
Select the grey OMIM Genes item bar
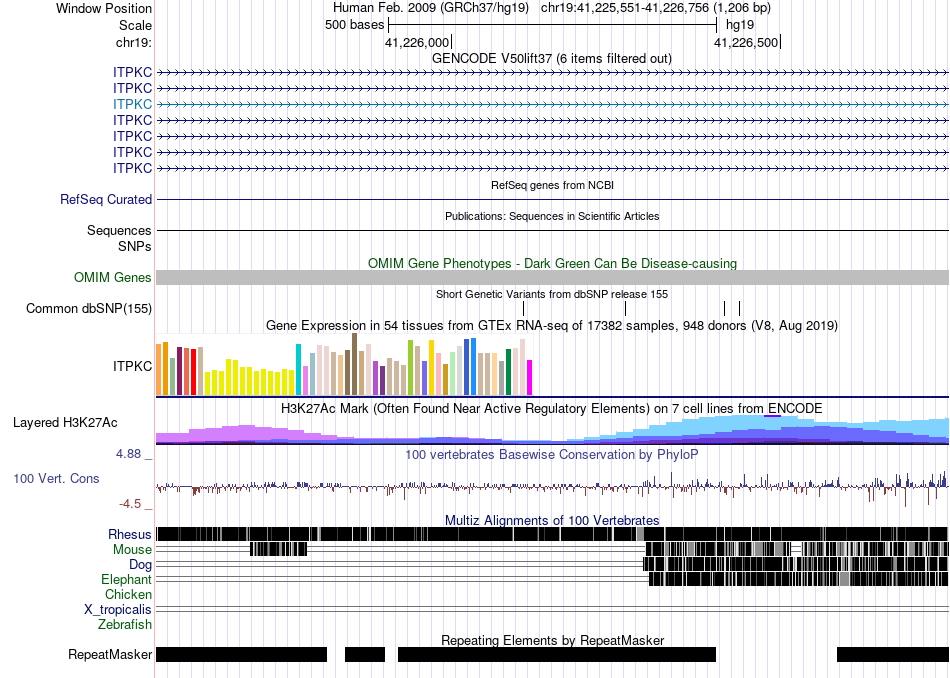click(x=553, y=278)
